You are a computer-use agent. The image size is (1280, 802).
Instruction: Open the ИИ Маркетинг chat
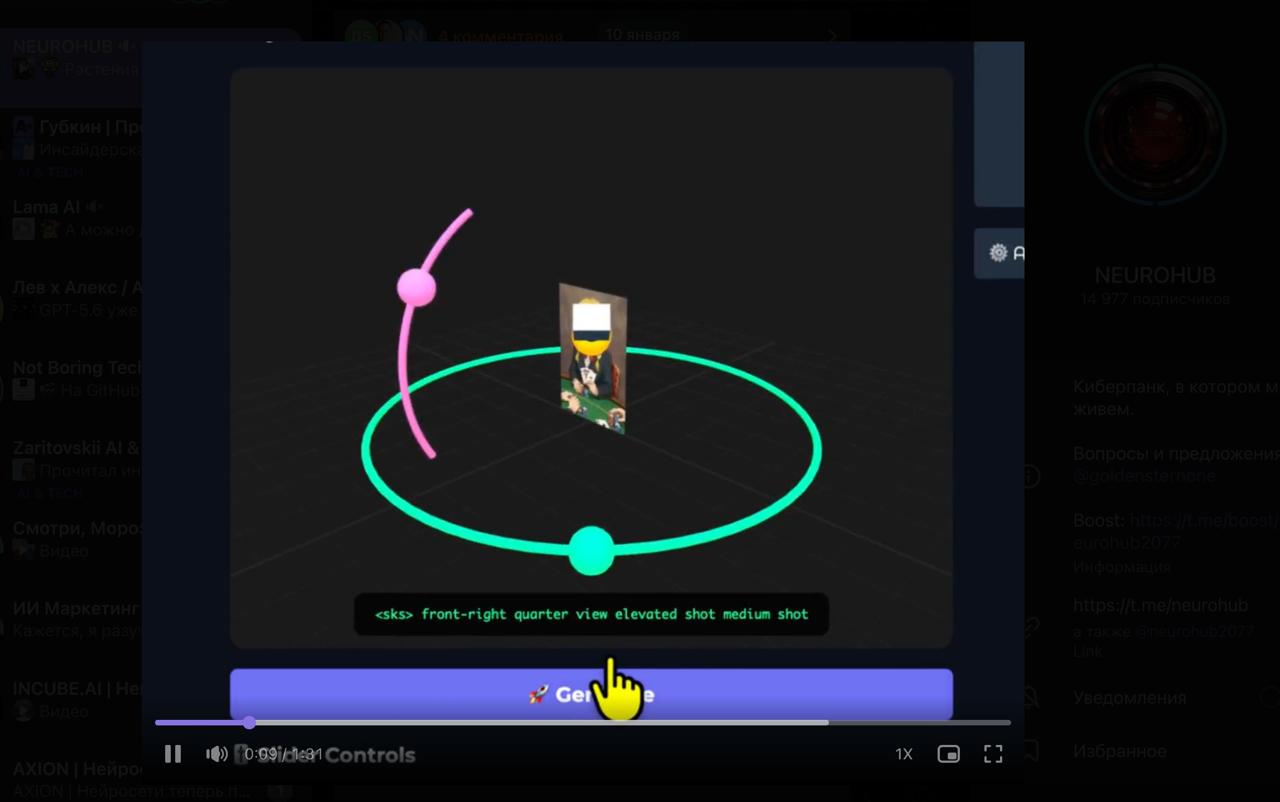pos(72,619)
